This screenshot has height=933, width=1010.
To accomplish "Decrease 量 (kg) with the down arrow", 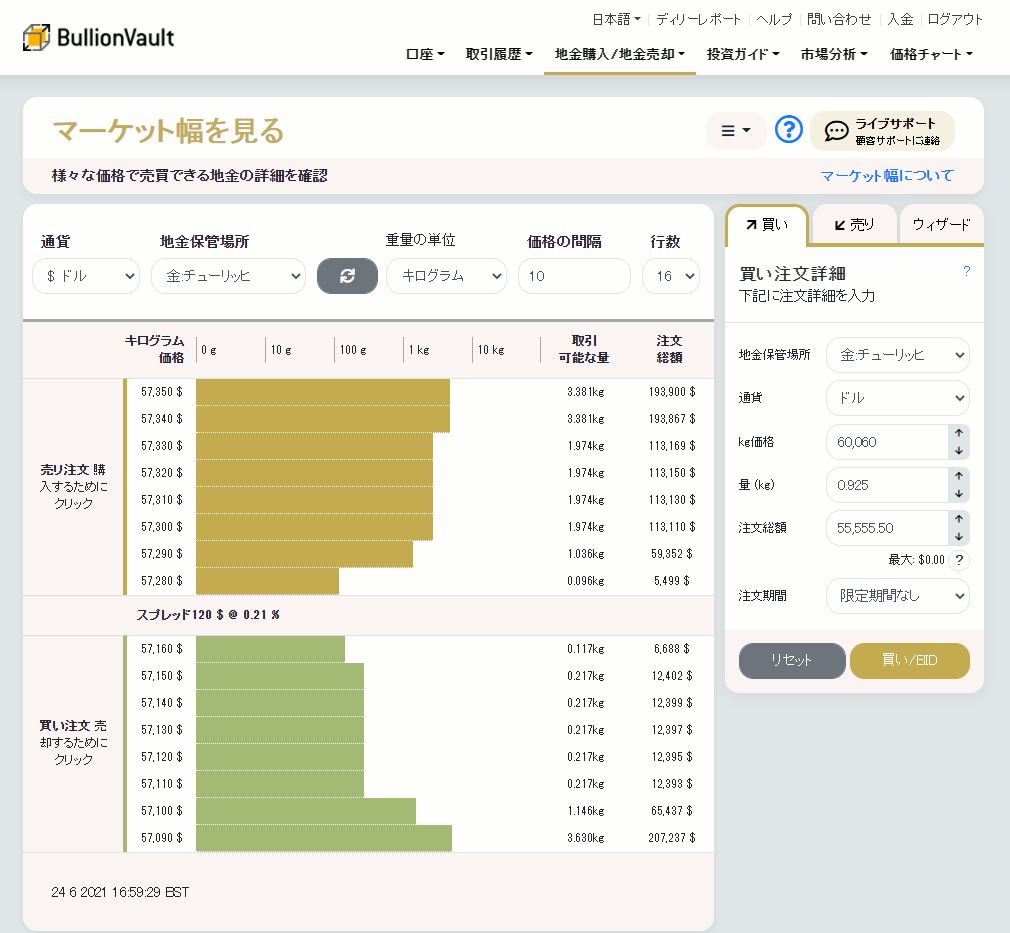I will (959, 494).
